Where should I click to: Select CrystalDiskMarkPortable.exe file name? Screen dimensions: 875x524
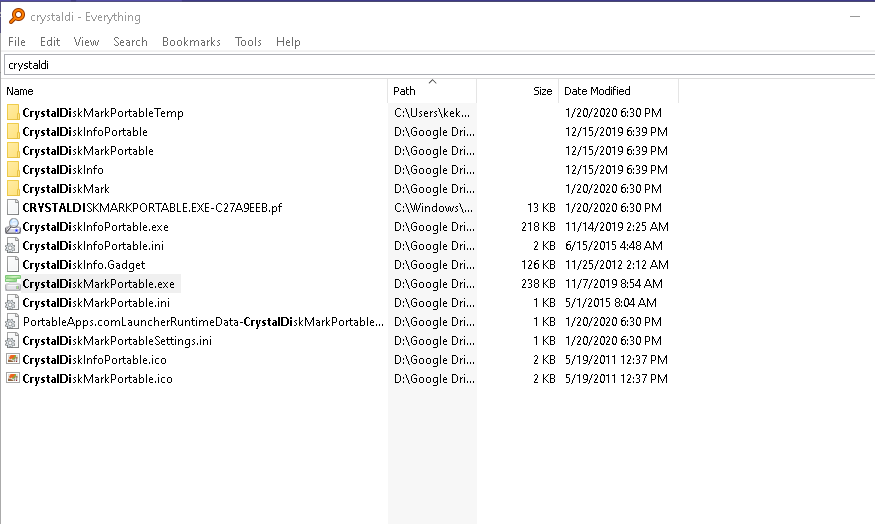[98, 283]
